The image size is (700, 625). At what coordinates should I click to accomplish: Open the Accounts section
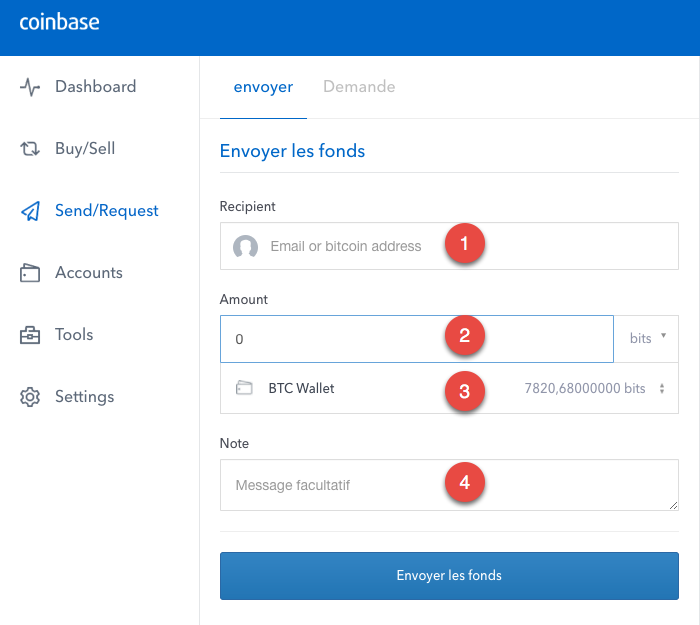coord(89,273)
